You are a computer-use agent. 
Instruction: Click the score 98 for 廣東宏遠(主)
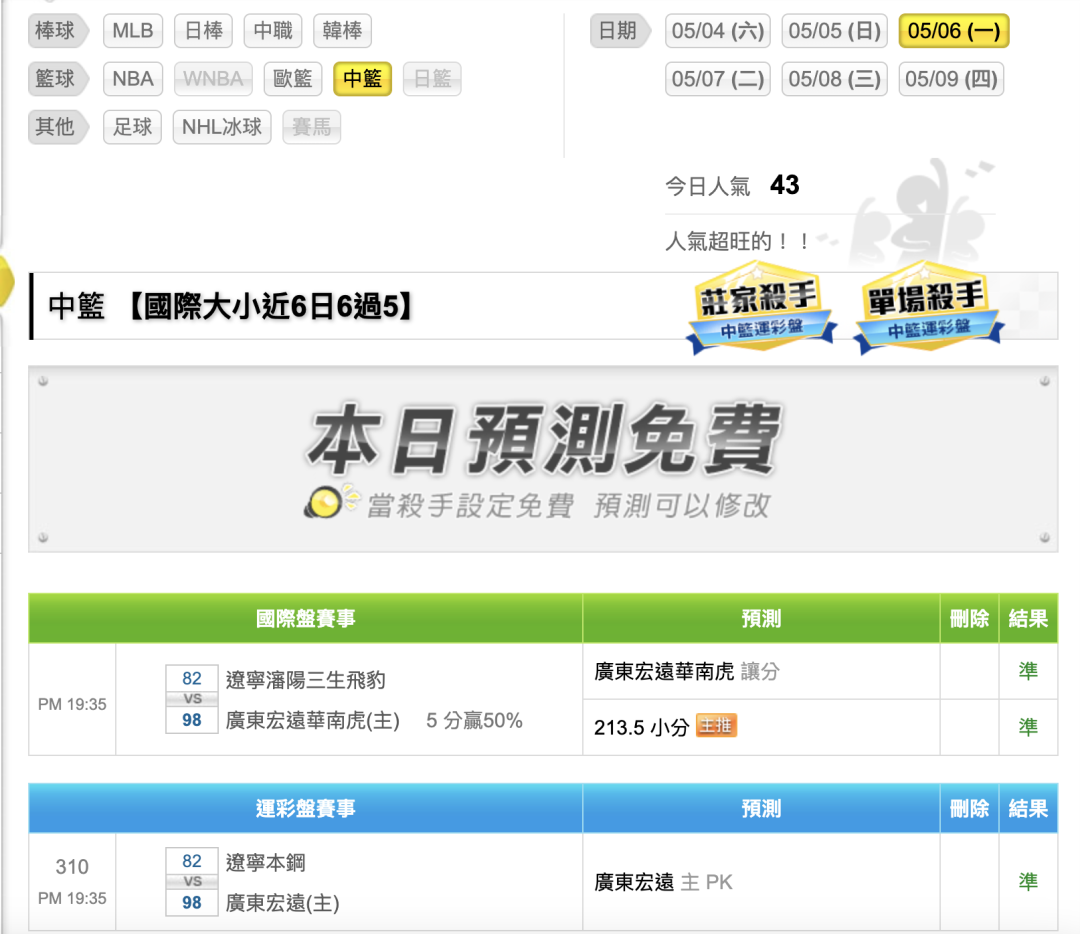tap(191, 902)
